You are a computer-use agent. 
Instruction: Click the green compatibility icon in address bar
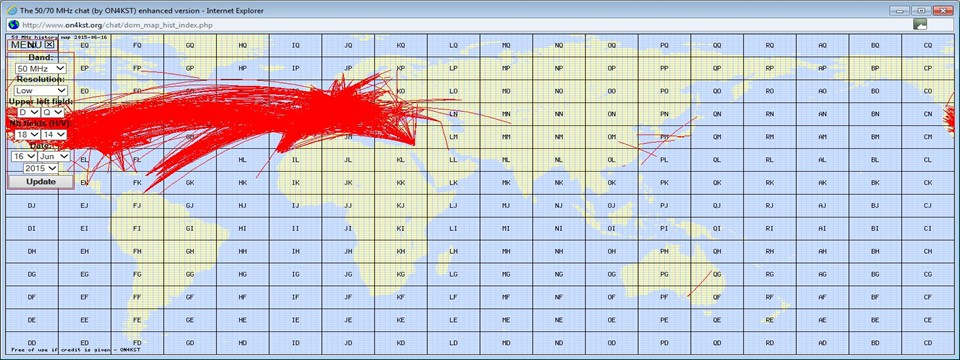(920, 24)
